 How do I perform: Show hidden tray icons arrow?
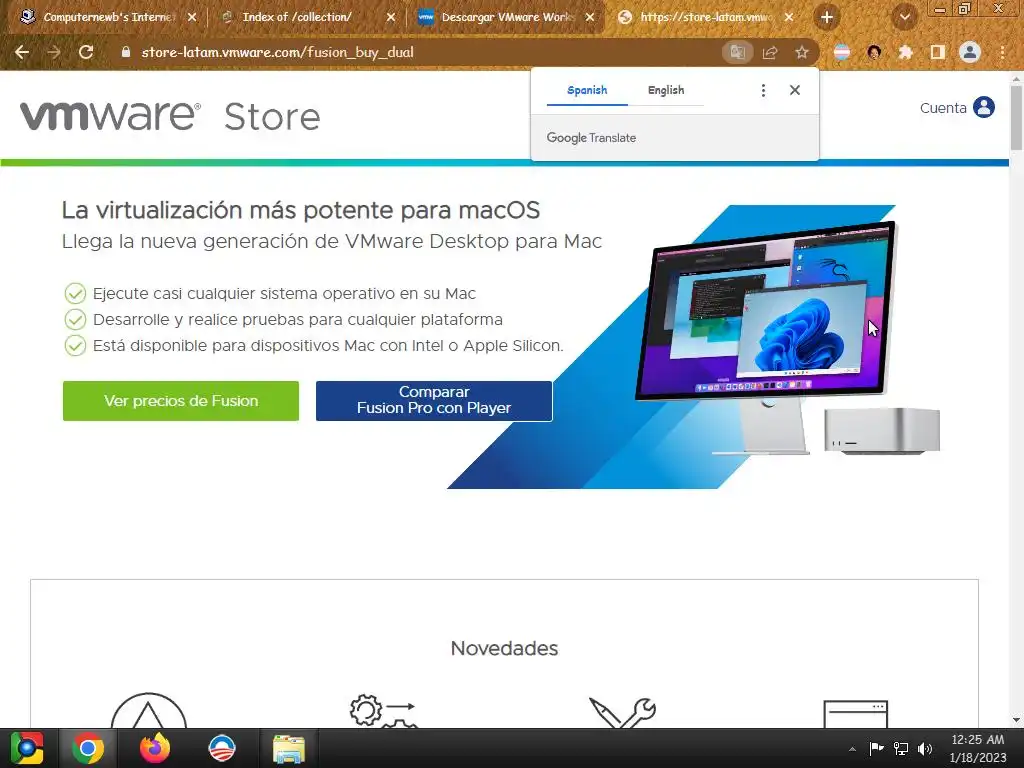852,749
